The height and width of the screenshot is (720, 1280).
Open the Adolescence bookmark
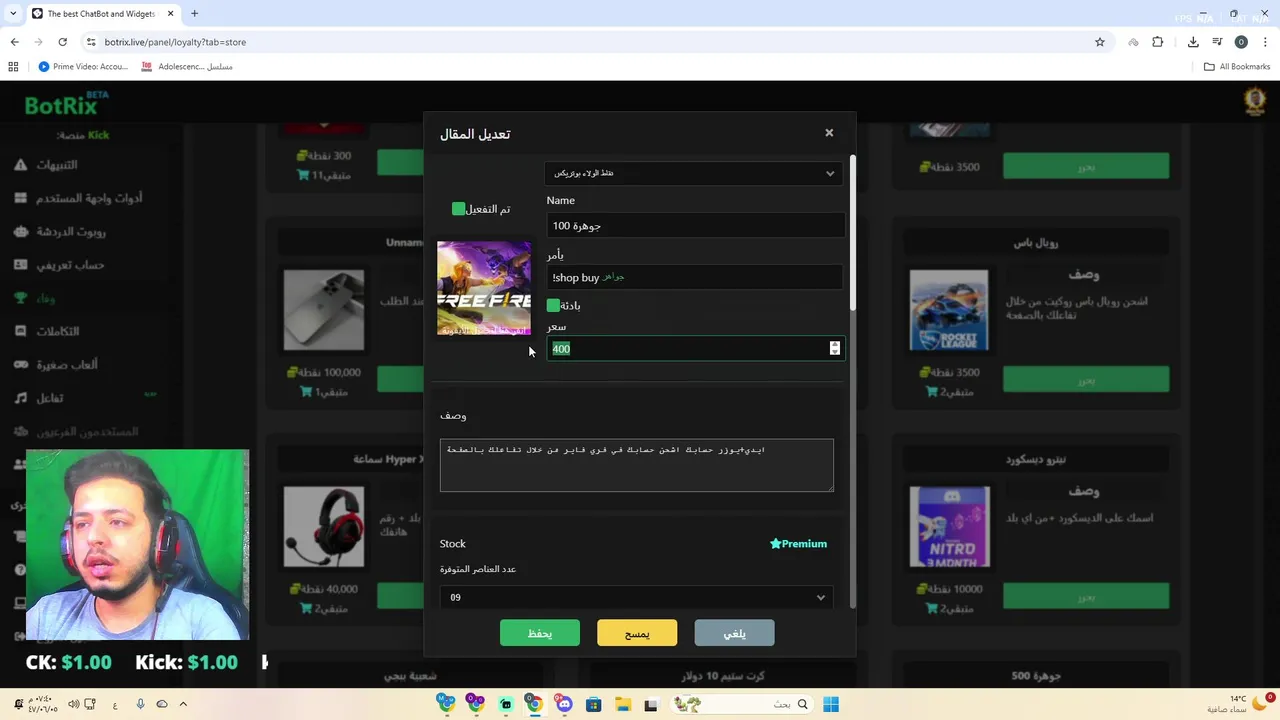click(187, 67)
